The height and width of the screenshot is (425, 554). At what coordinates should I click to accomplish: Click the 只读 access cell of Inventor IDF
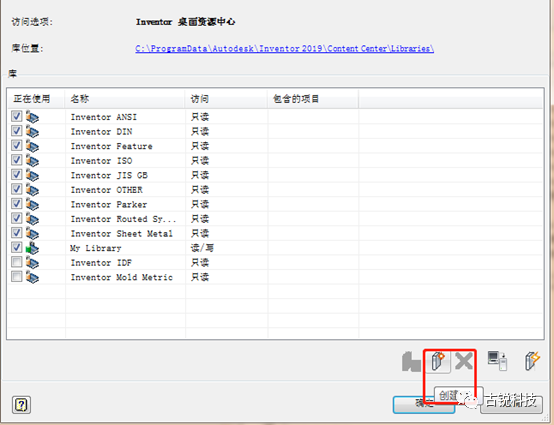(x=200, y=262)
